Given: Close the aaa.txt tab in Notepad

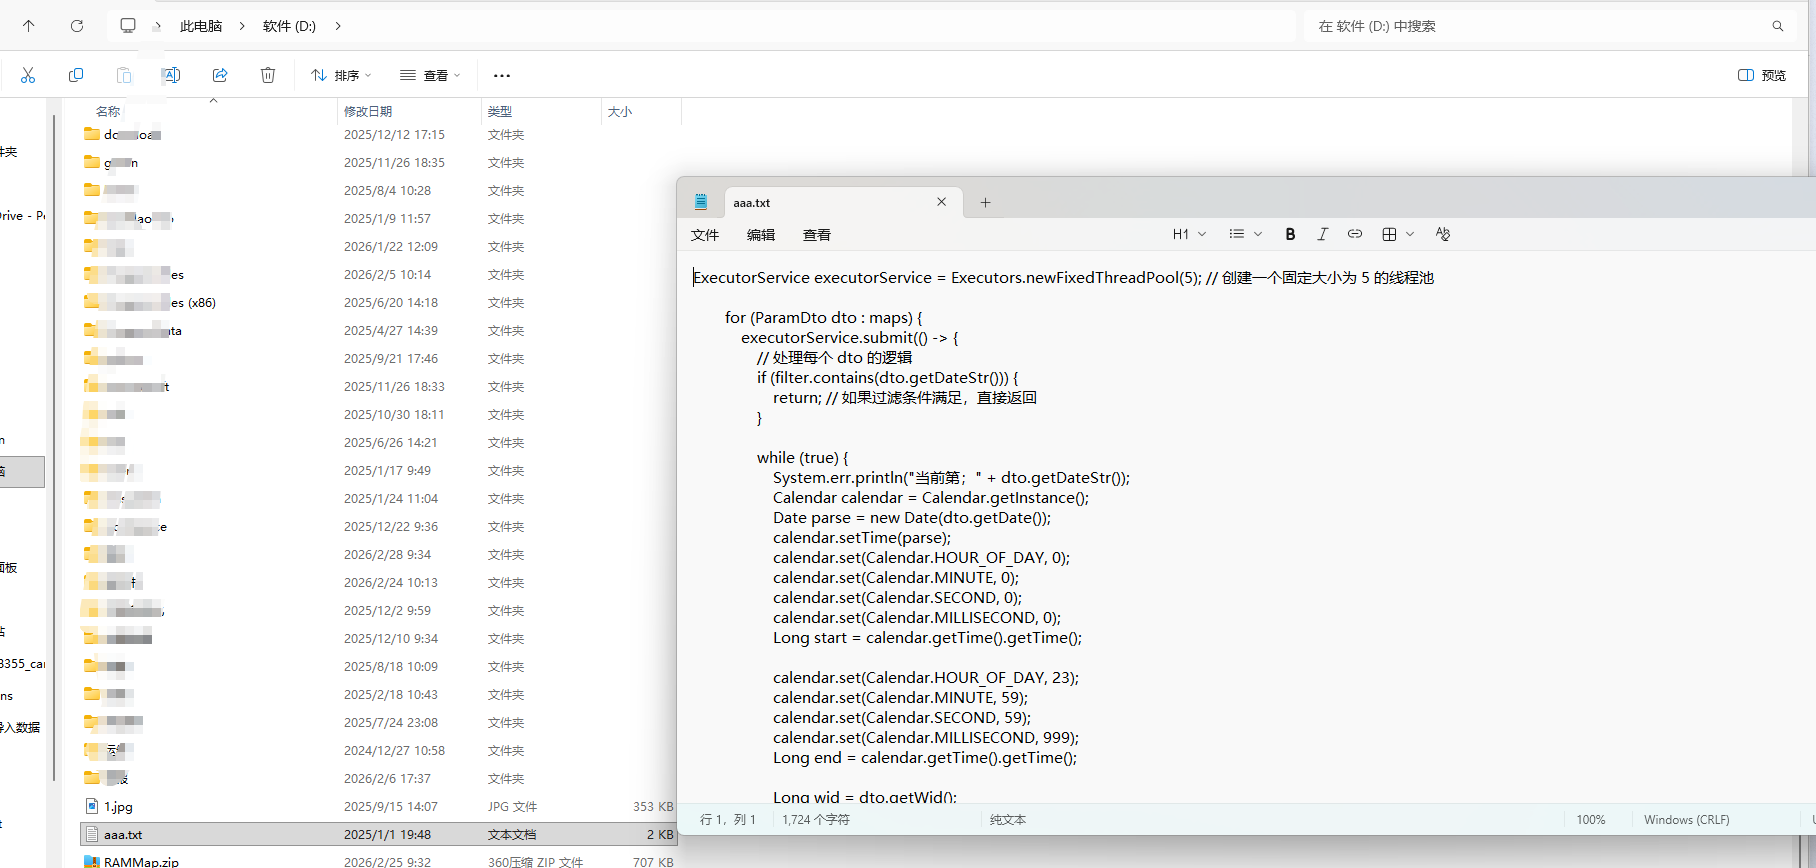Looking at the screenshot, I should (941, 202).
